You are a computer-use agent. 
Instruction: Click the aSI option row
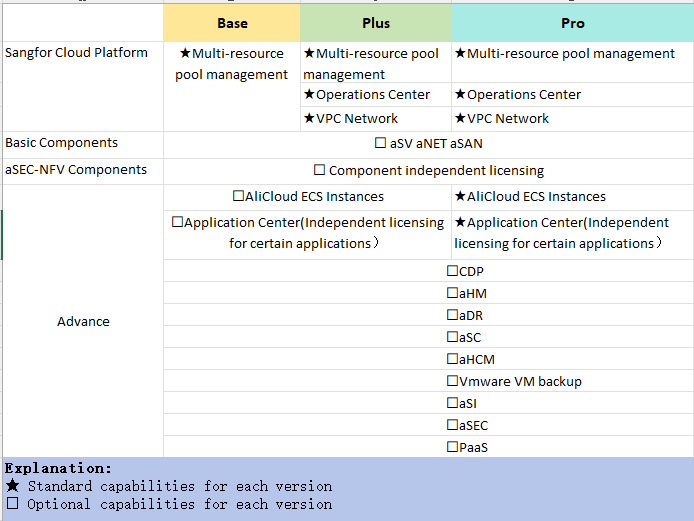(428, 403)
